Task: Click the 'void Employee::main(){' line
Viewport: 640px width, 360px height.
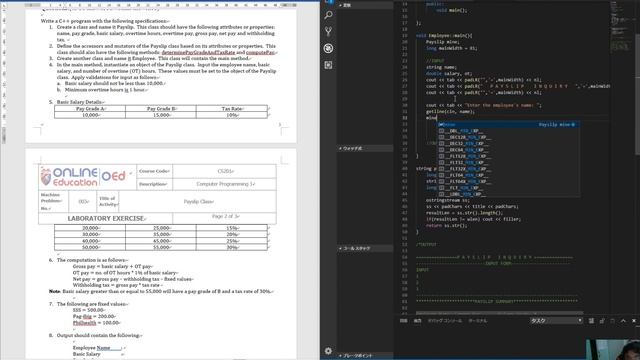Action: [x=444, y=36]
